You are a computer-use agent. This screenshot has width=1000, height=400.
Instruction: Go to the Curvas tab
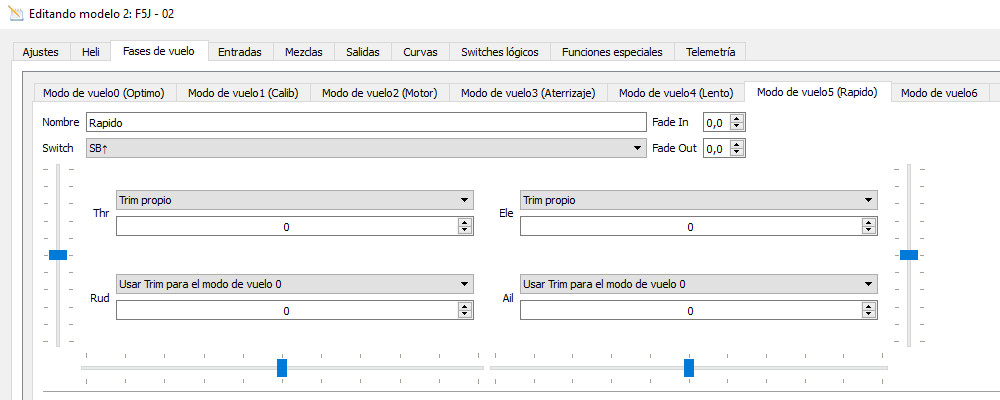tap(420, 51)
